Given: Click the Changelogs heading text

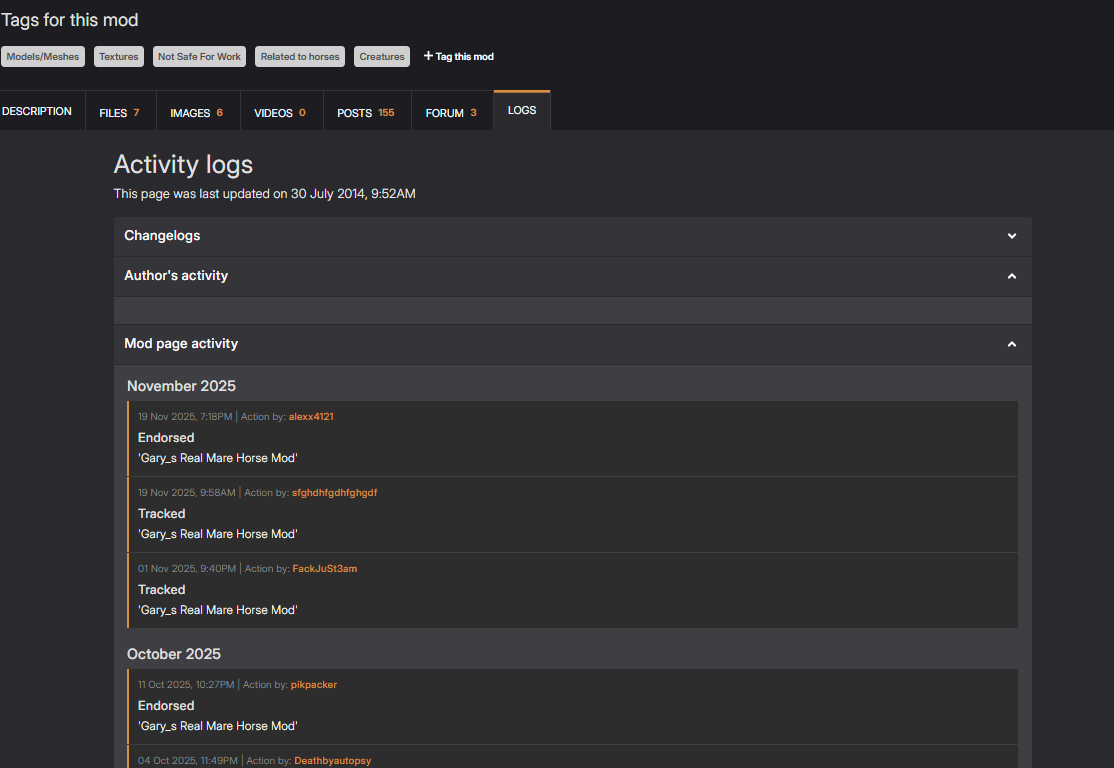Looking at the screenshot, I should point(162,235).
